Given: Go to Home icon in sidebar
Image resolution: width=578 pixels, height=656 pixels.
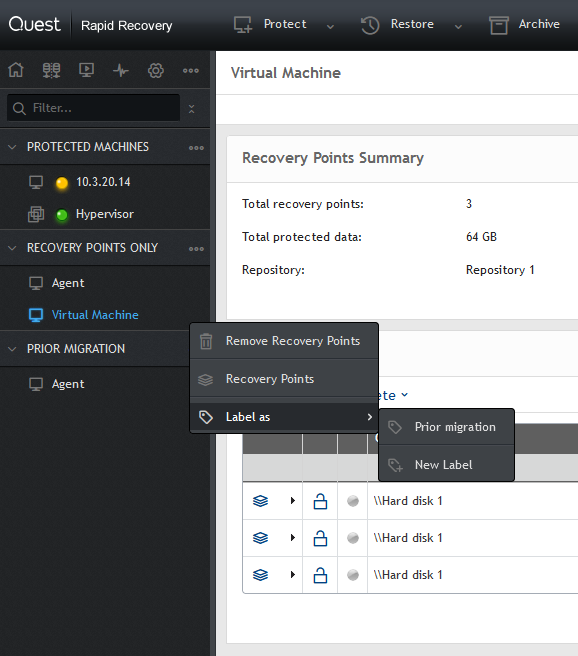Looking at the screenshot, I should [x=16, y=70].
